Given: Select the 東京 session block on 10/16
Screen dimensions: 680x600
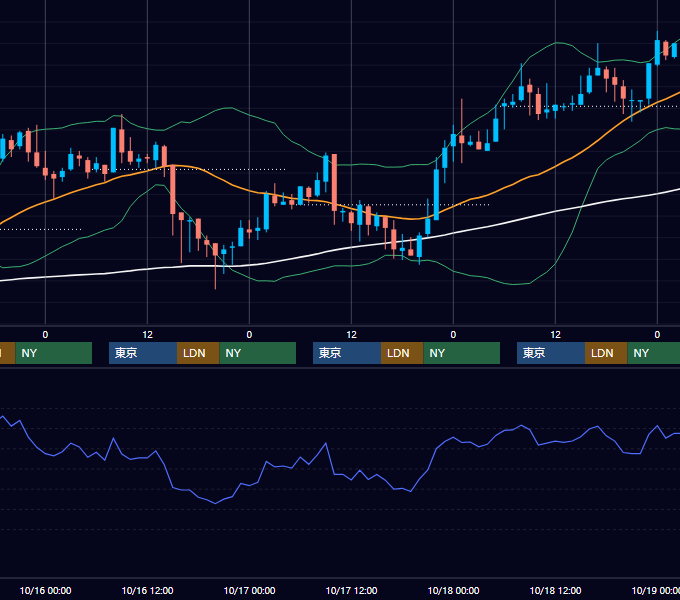Looking at the screenshot, I should pos(143,353).
